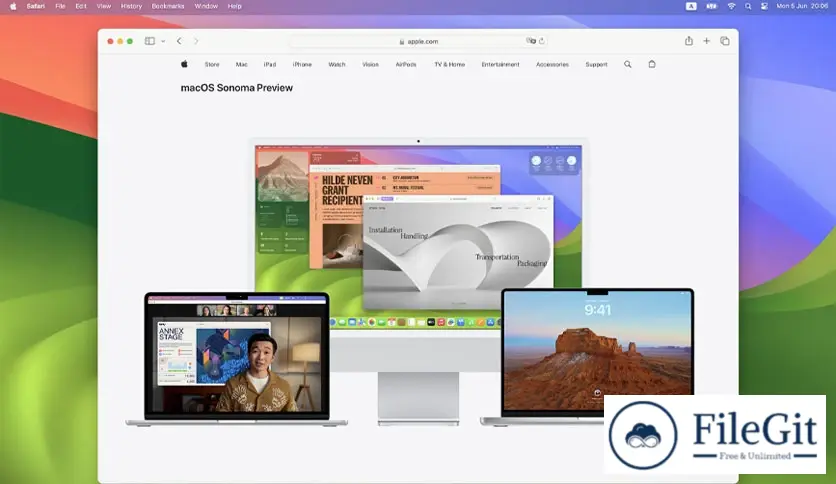
Task: Click the keyboard input source icon
Action: tap(691, 6)
